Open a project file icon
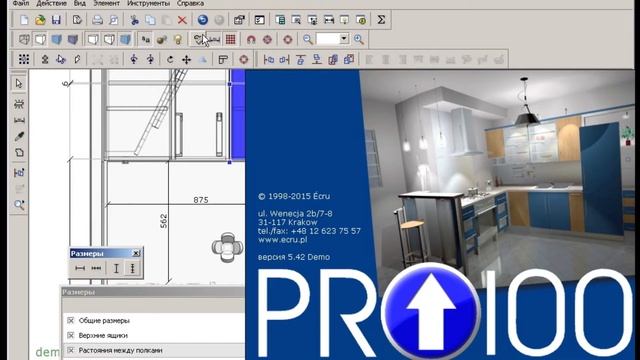 tap(40, 20)
